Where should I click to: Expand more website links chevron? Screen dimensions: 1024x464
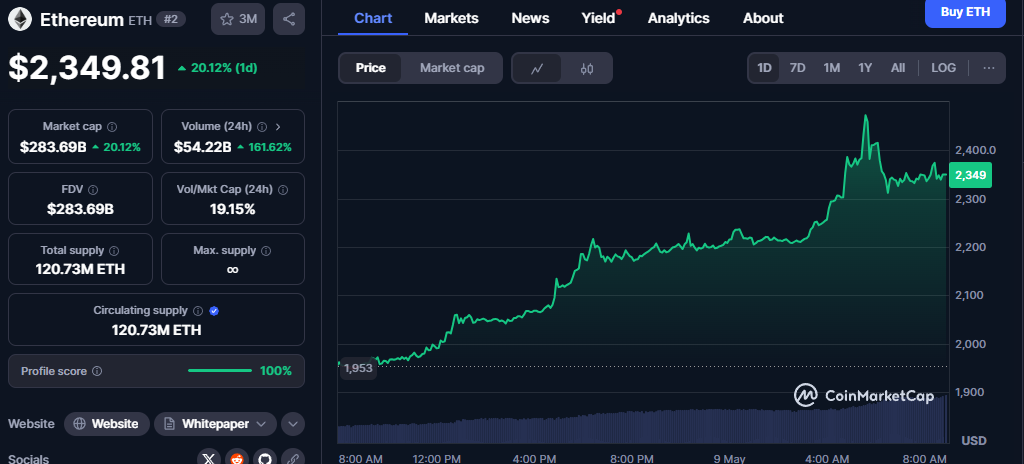(x=293, y=424)
